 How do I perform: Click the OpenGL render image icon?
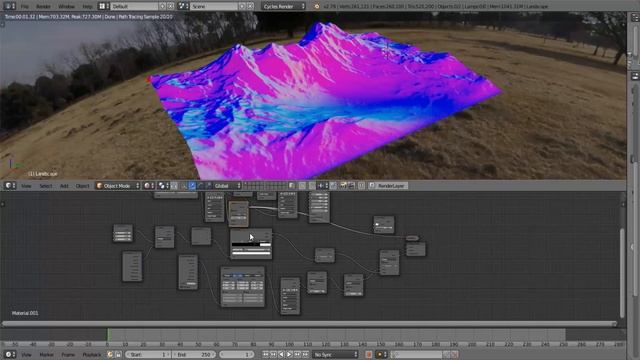tap(343, 186)
